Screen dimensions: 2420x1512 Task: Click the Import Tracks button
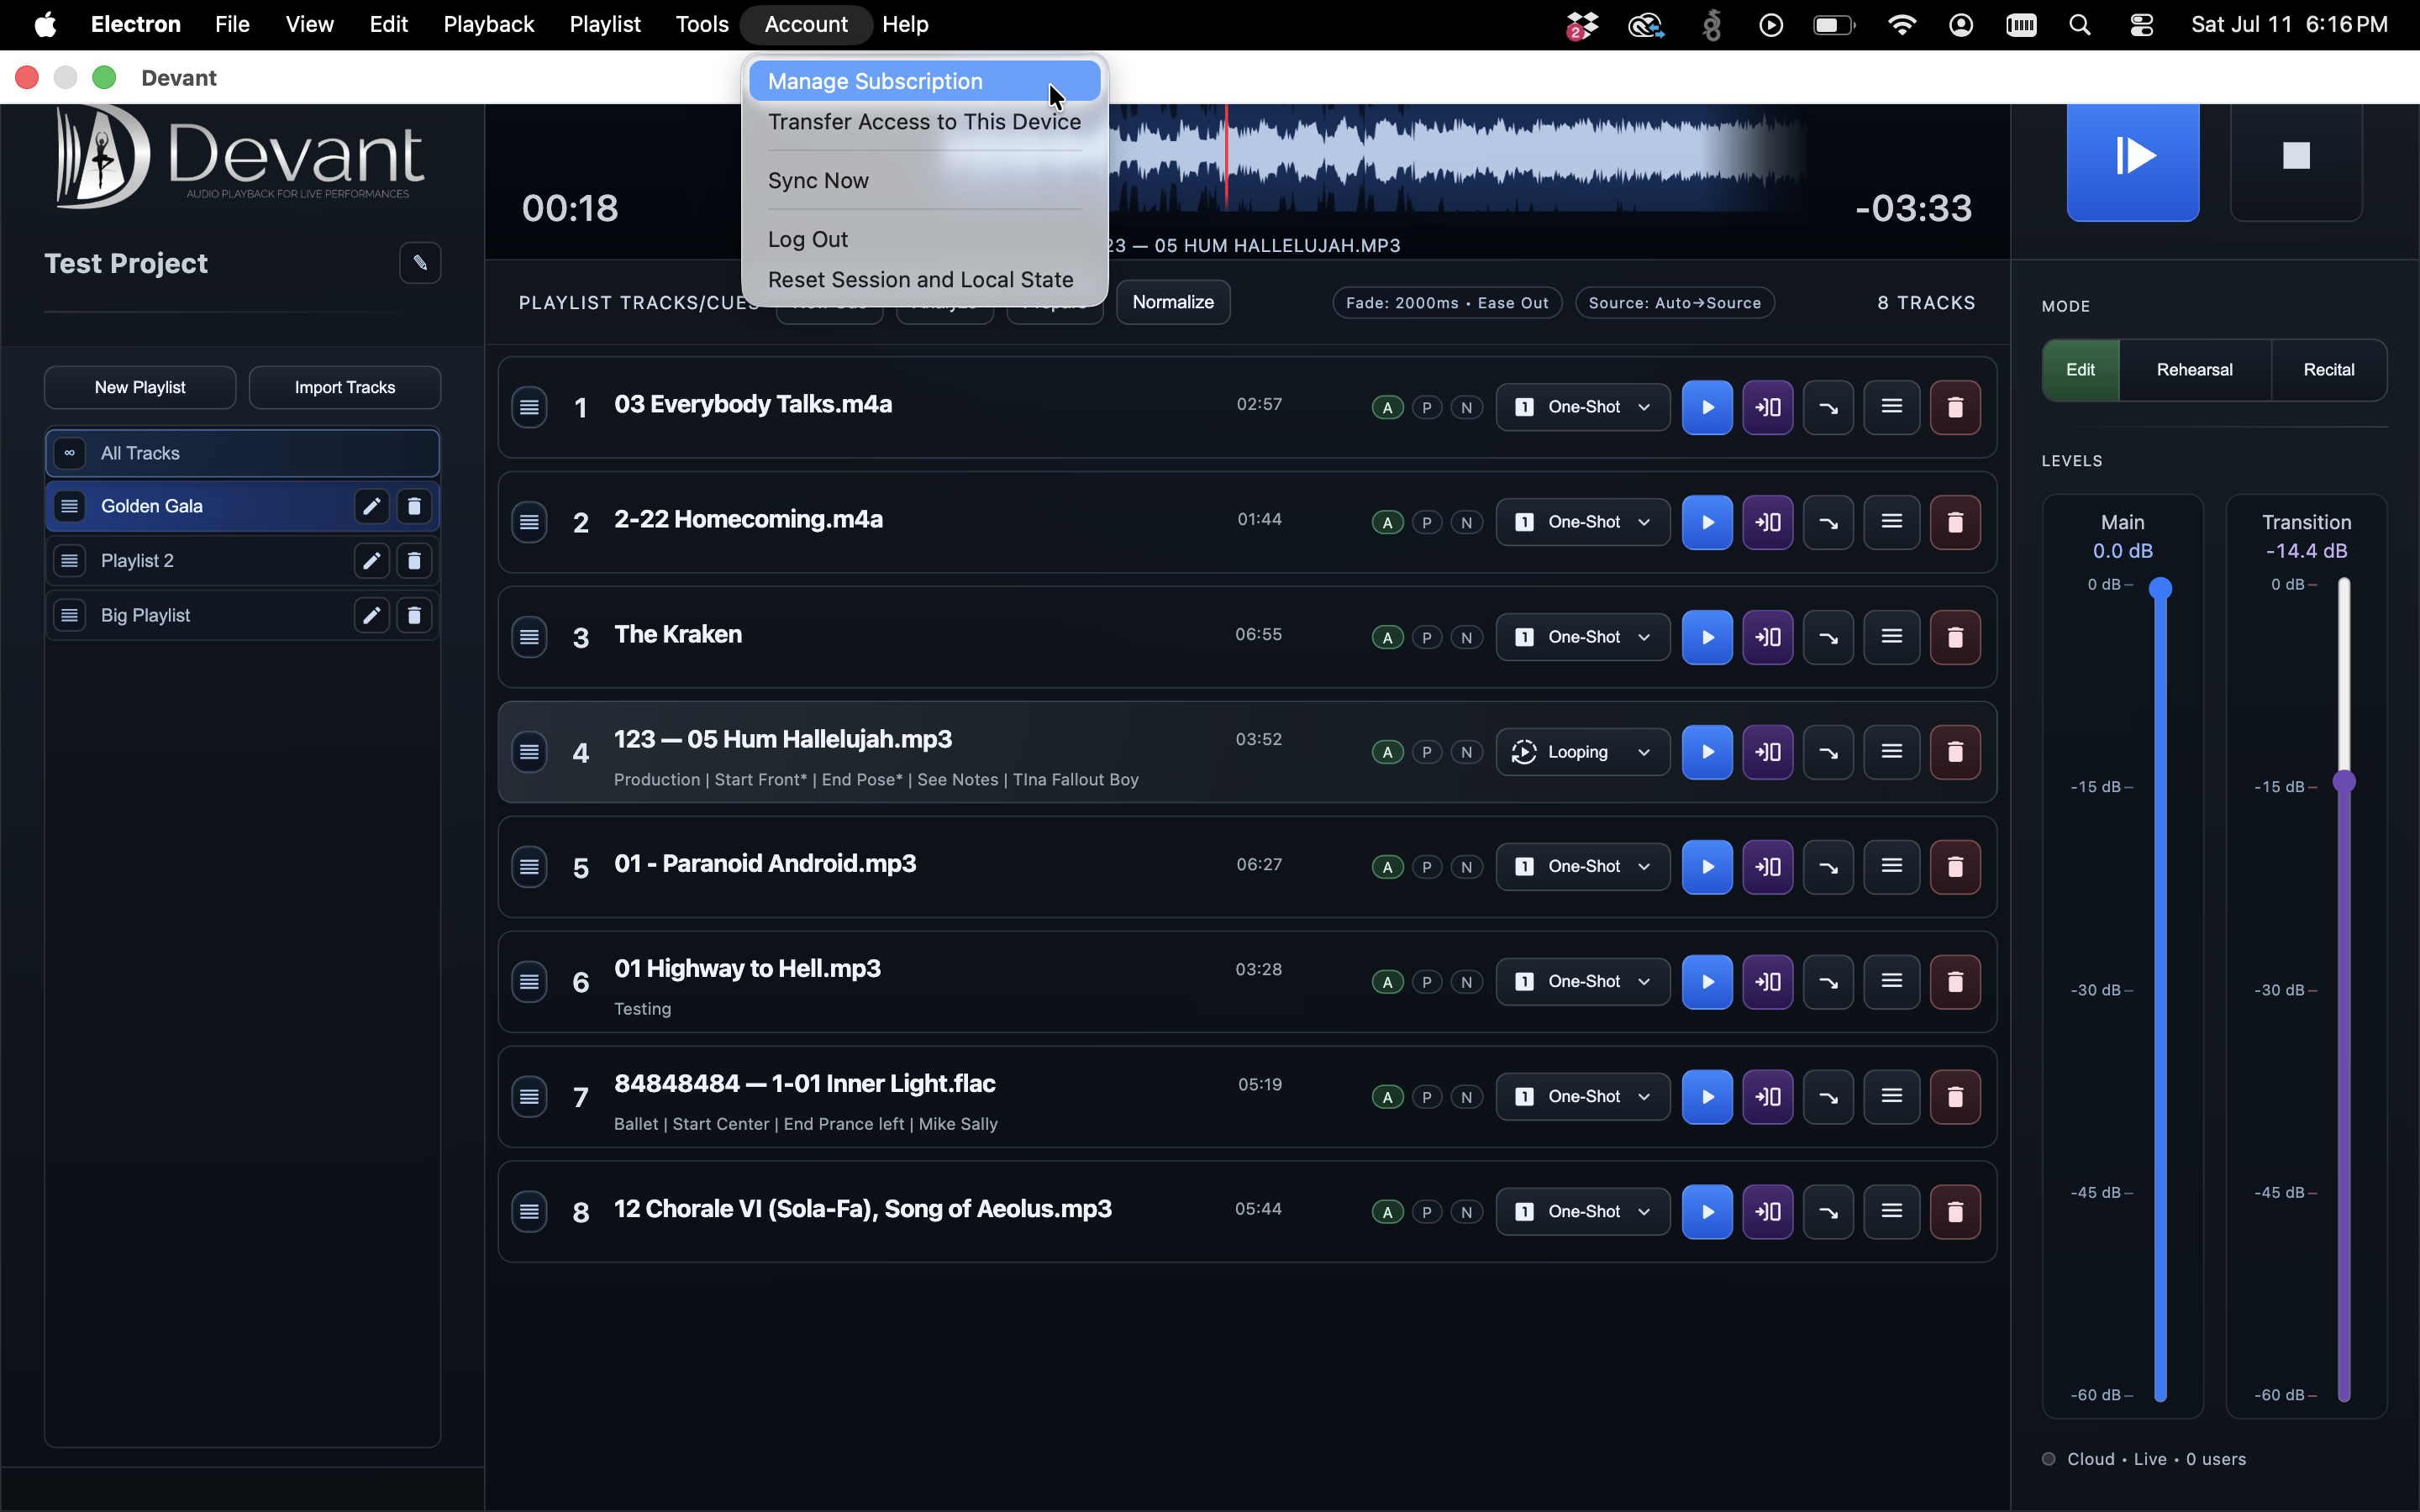point(344,387)
